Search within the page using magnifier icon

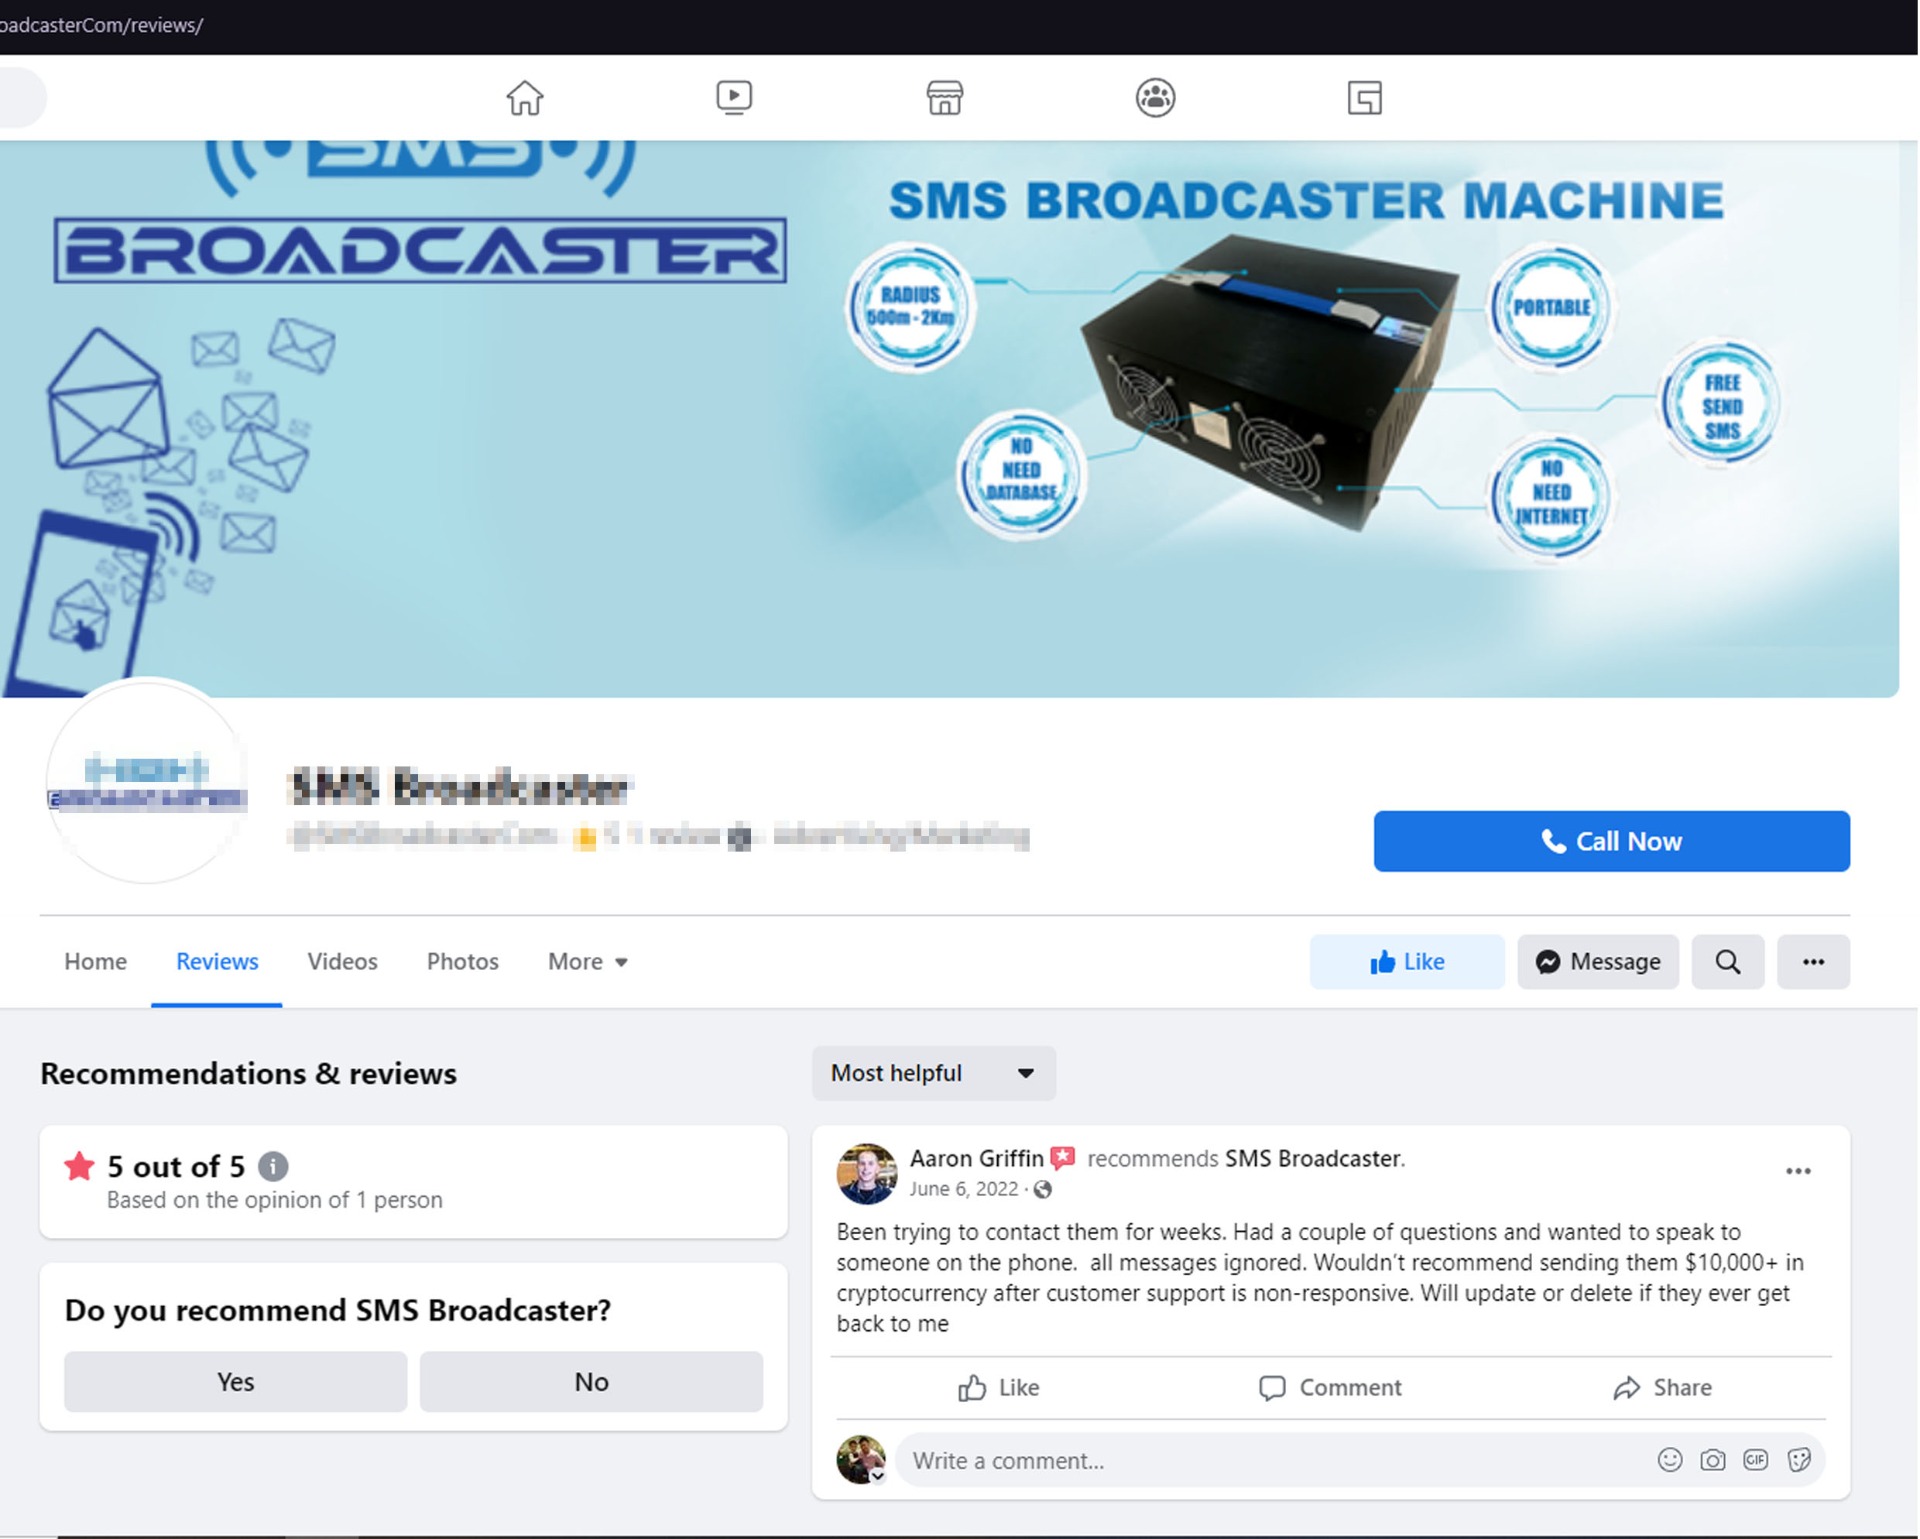tap(1727, 962)
